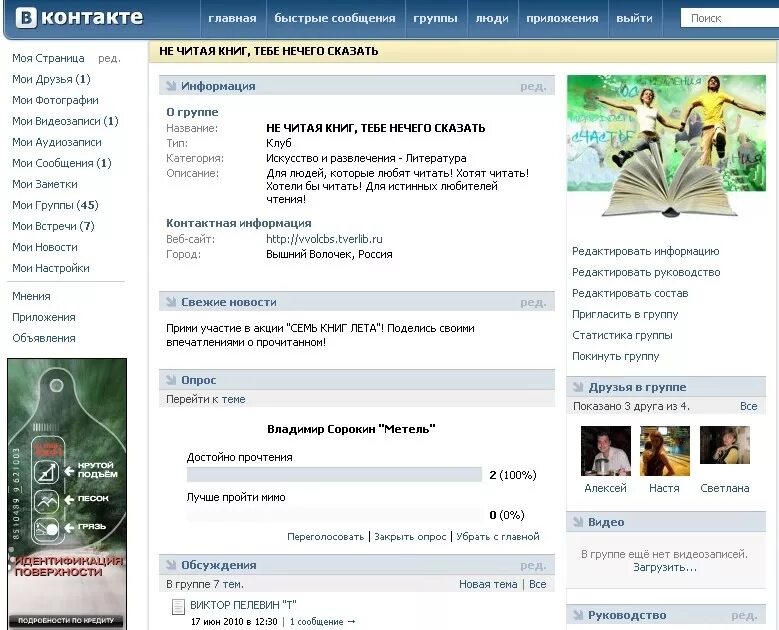
Task: Click Загрузить… in Видео section
Action: (665, 567)
